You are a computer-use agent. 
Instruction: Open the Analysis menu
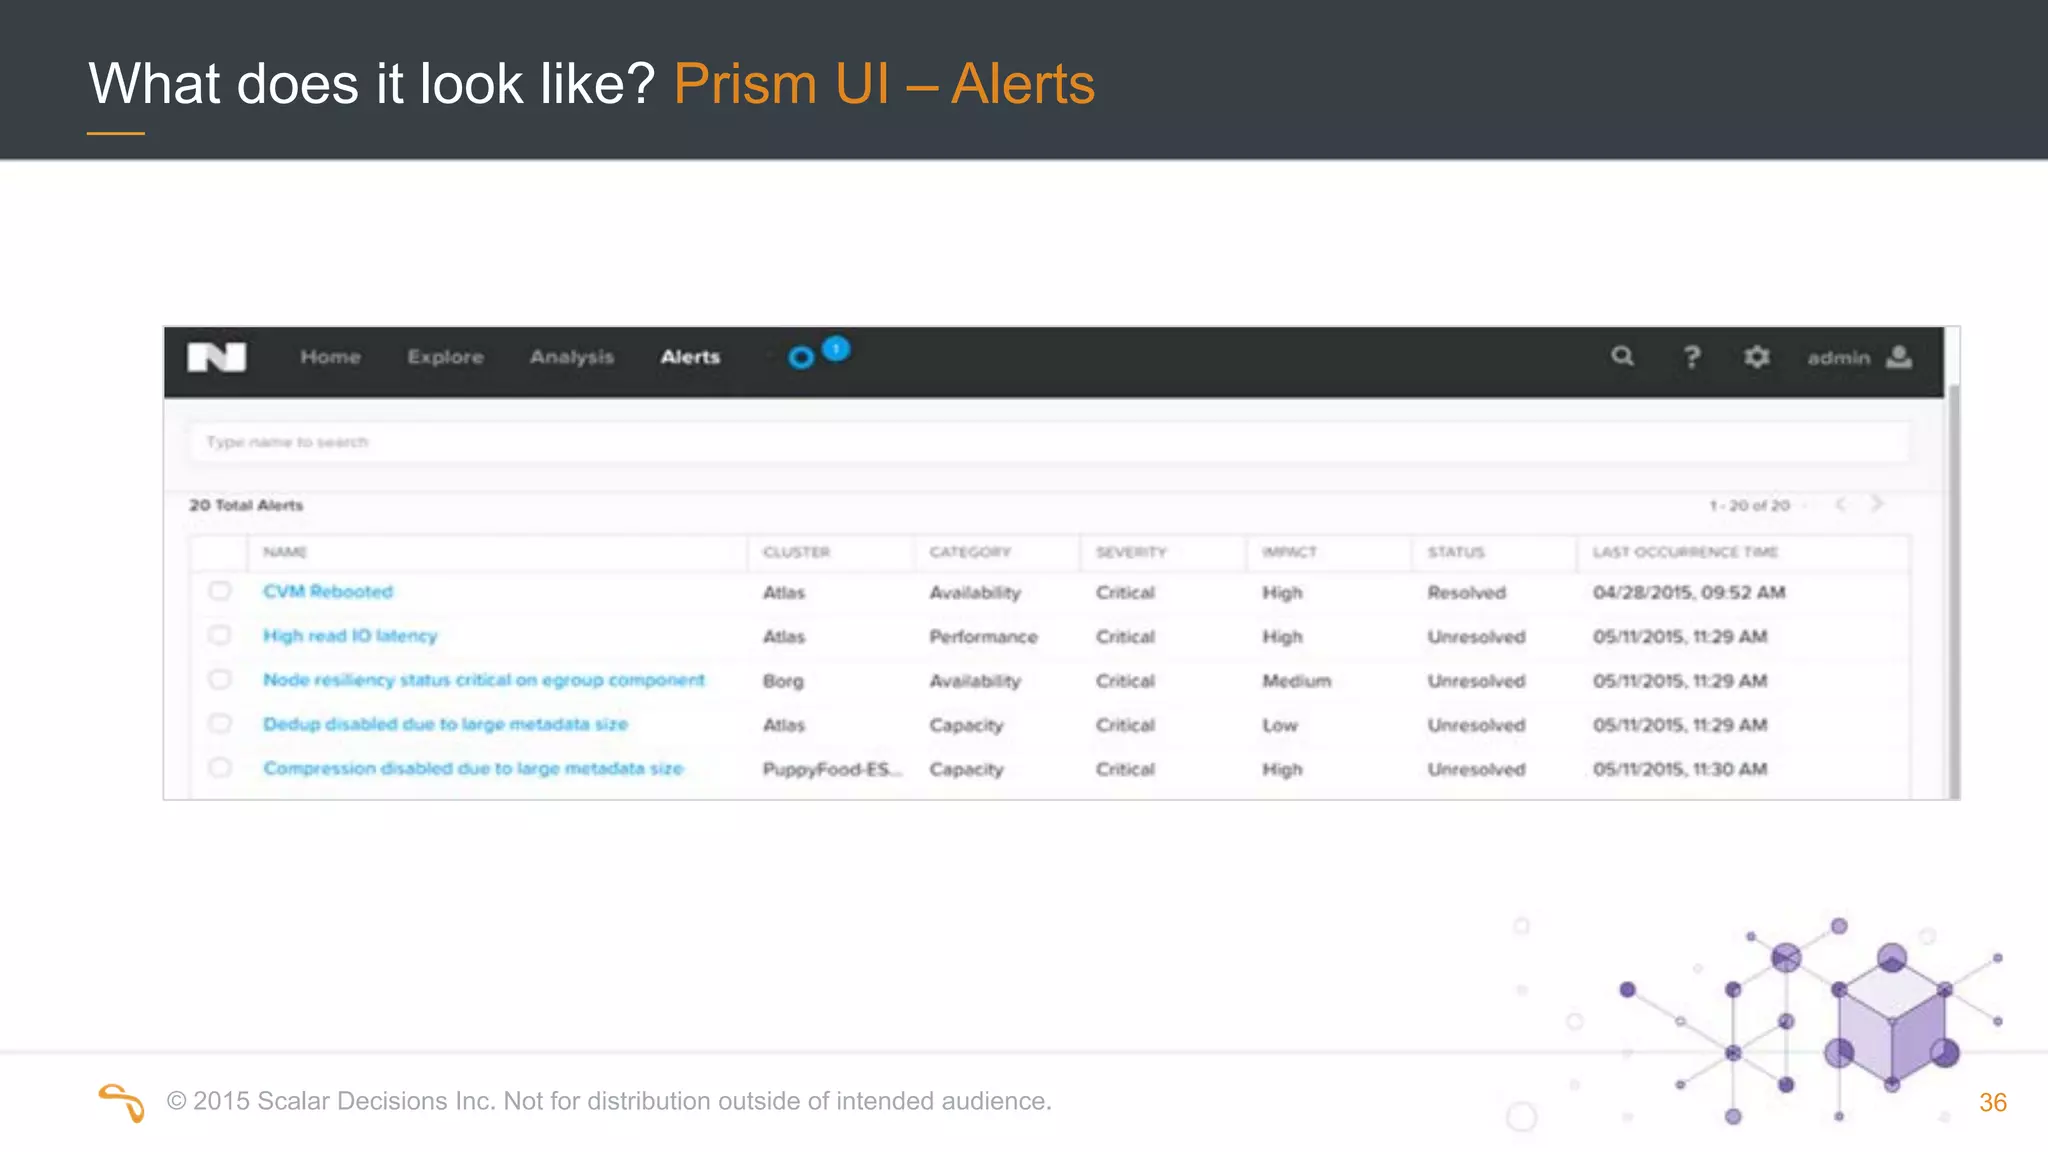(571, 357)
